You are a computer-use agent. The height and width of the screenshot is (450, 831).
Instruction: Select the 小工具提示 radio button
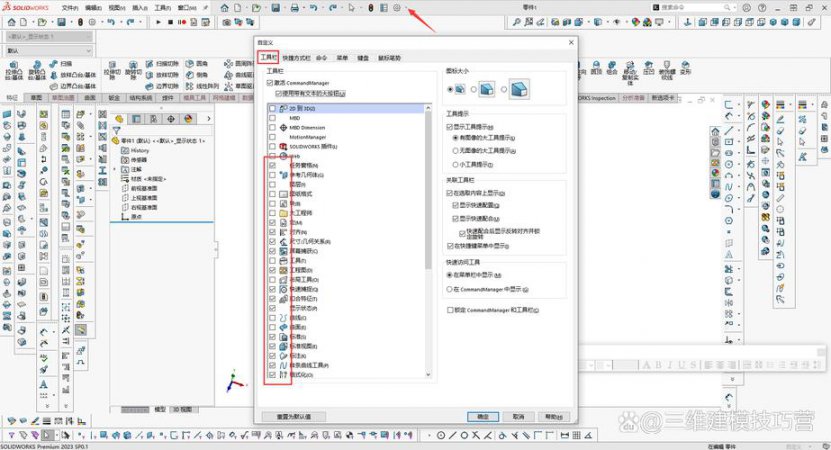pos(455,165)
